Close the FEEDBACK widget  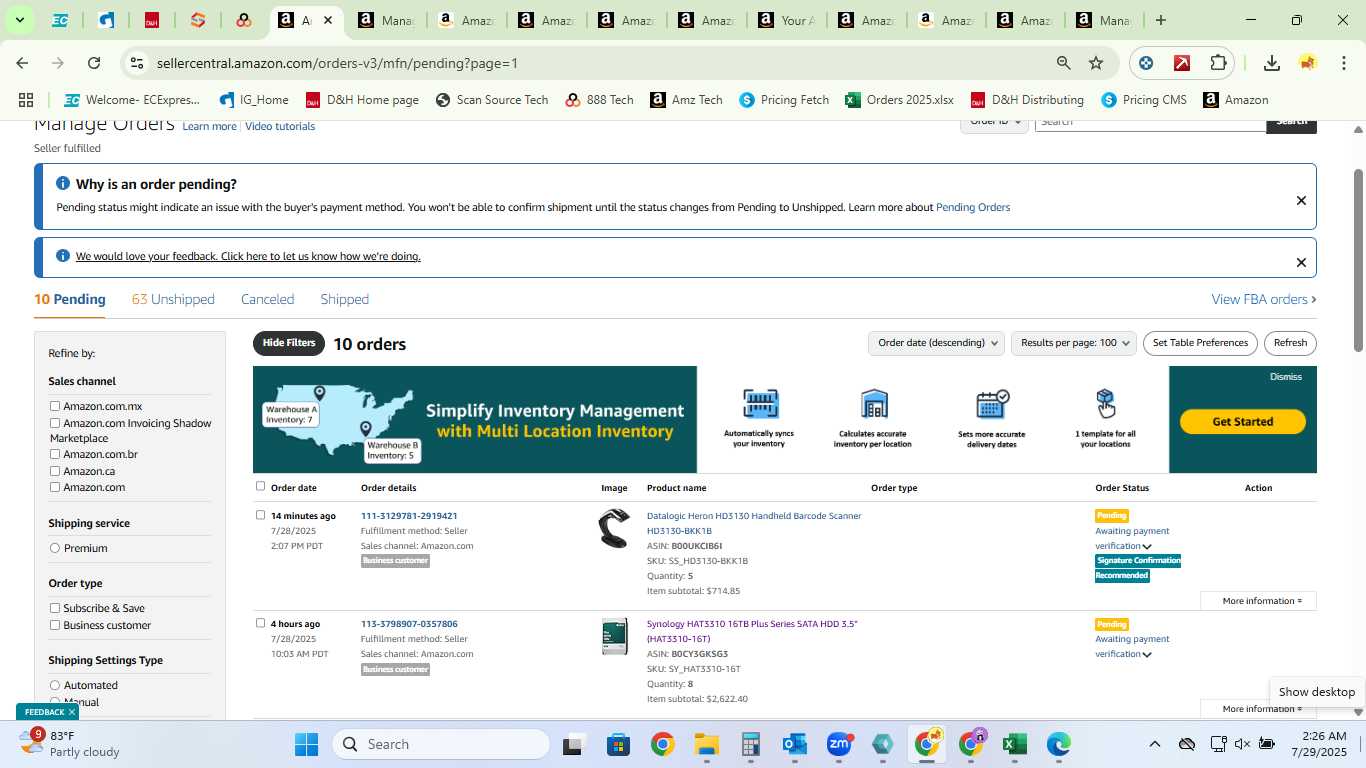72,712
